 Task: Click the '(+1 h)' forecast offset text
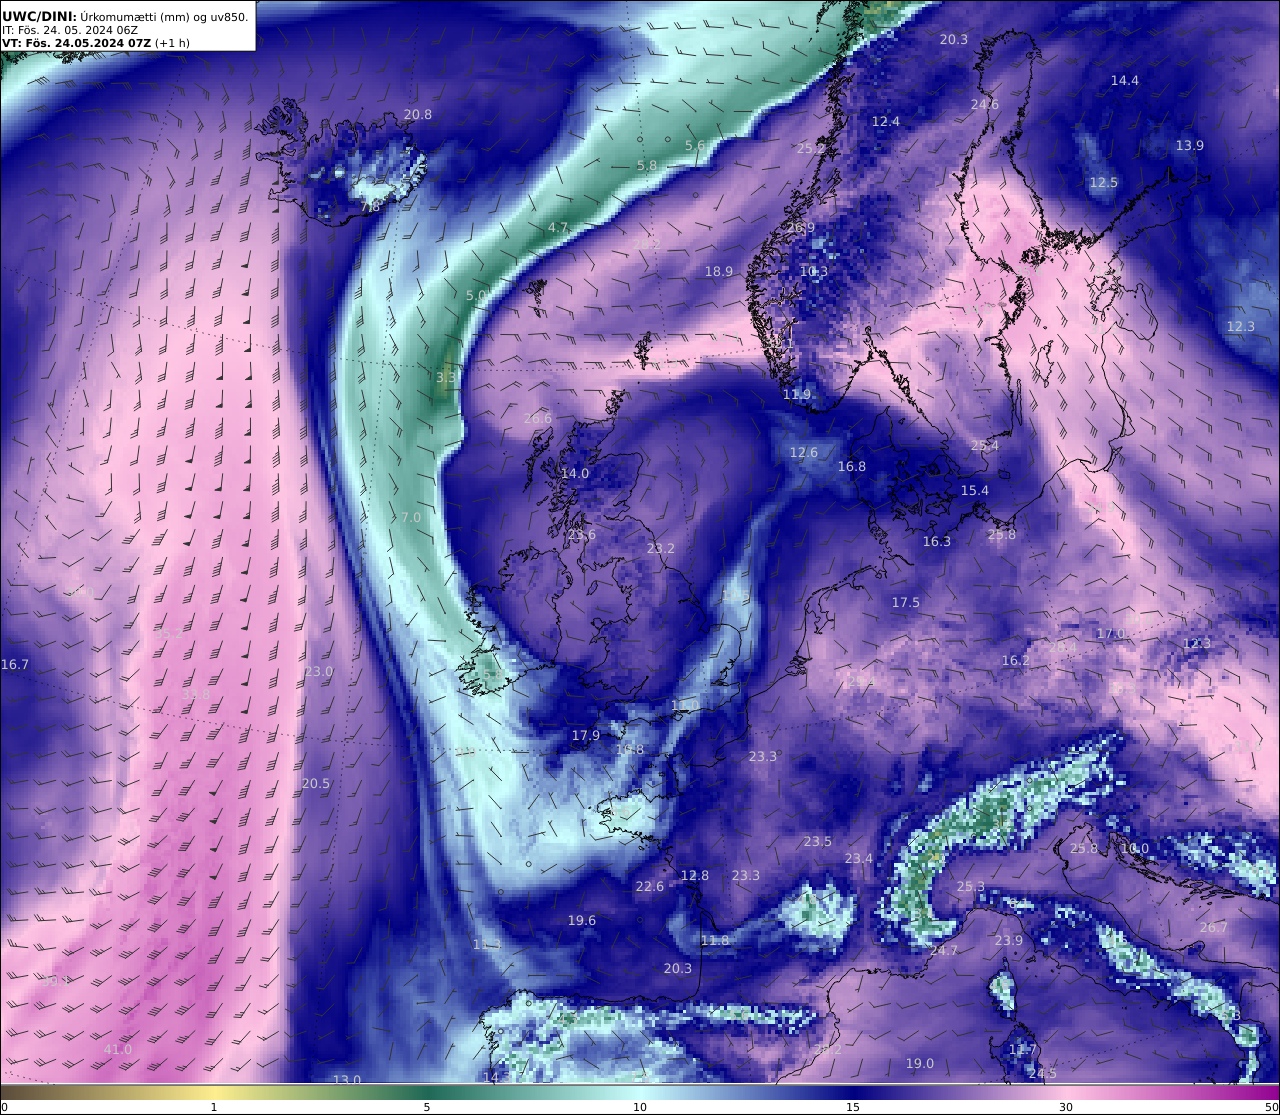click(172, 43)
